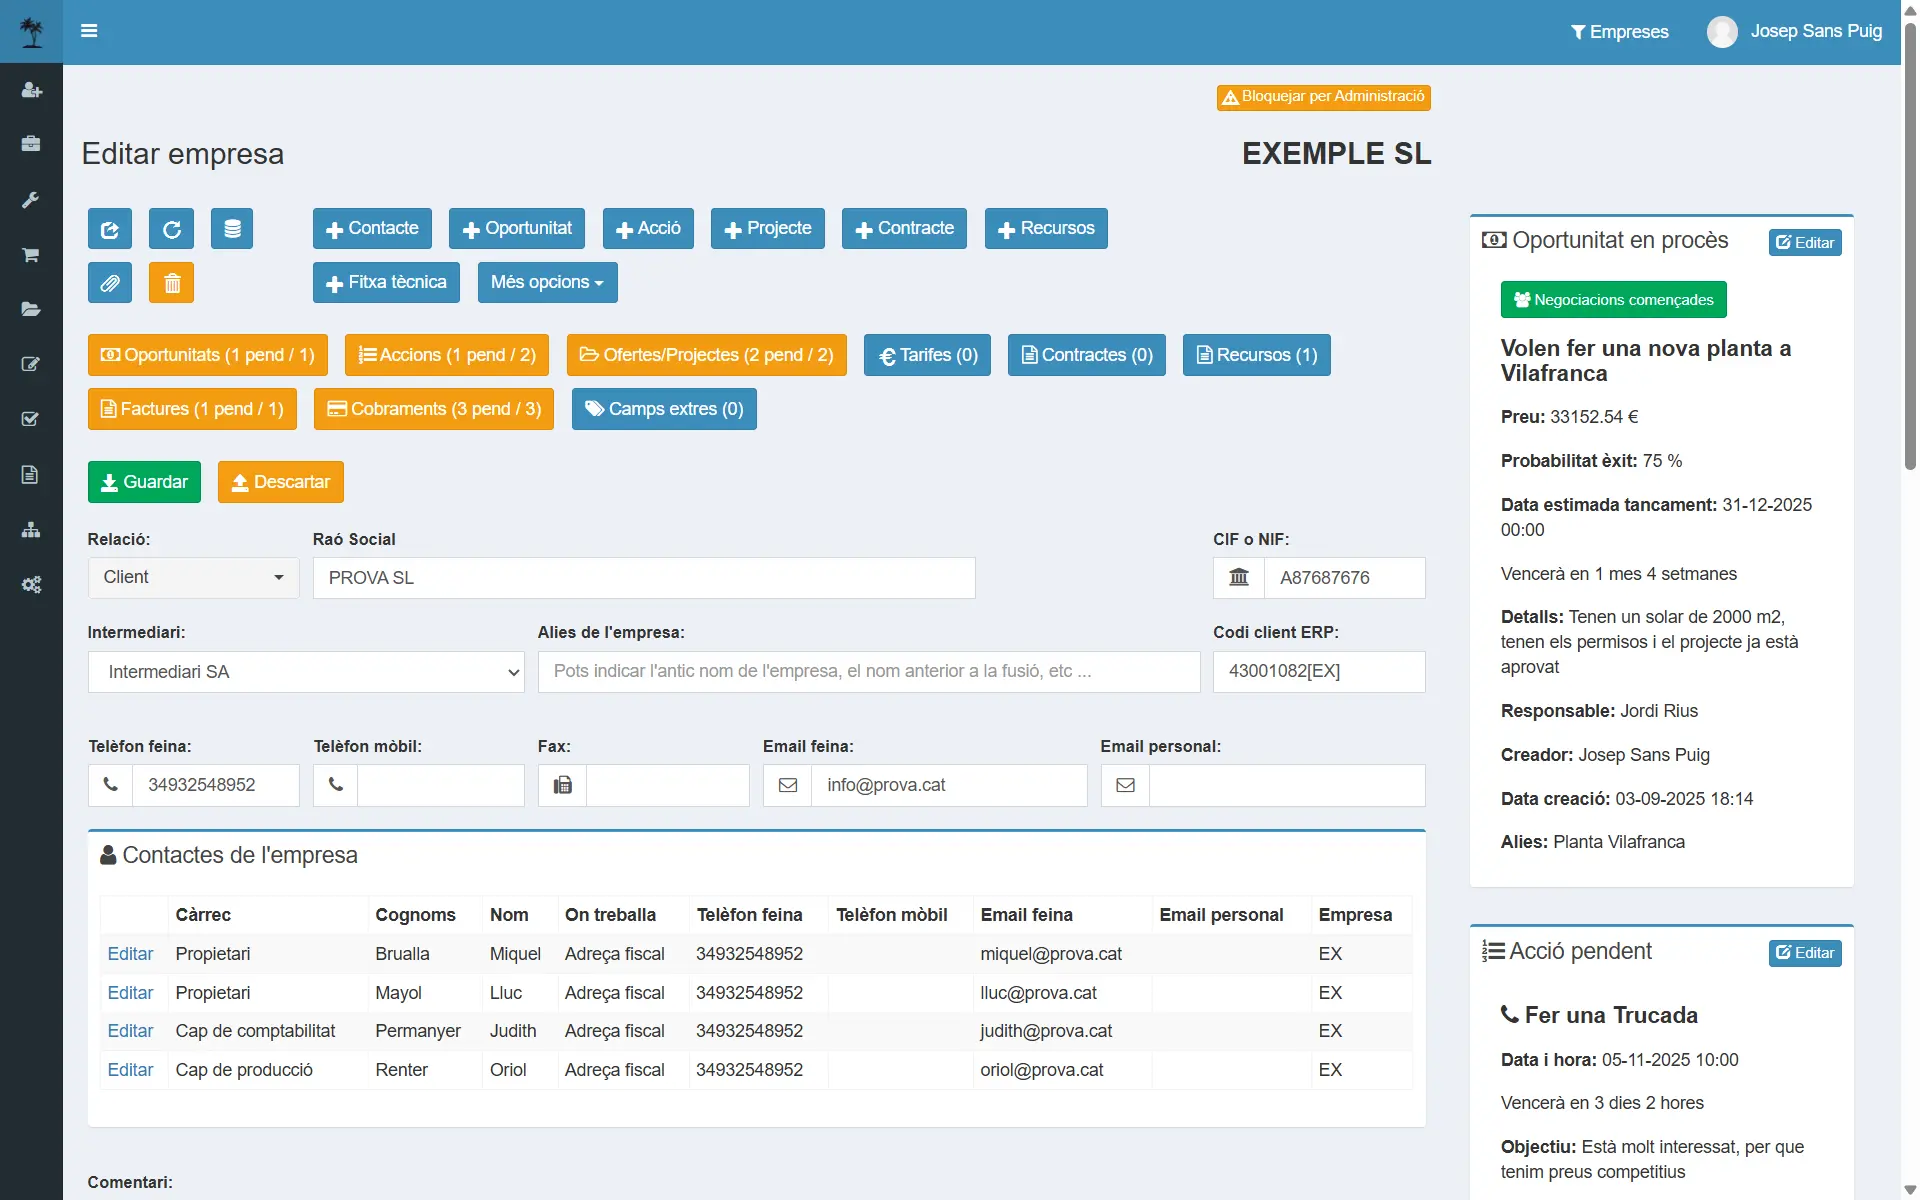Open the share/export icon button

click(x=110, y=228)
